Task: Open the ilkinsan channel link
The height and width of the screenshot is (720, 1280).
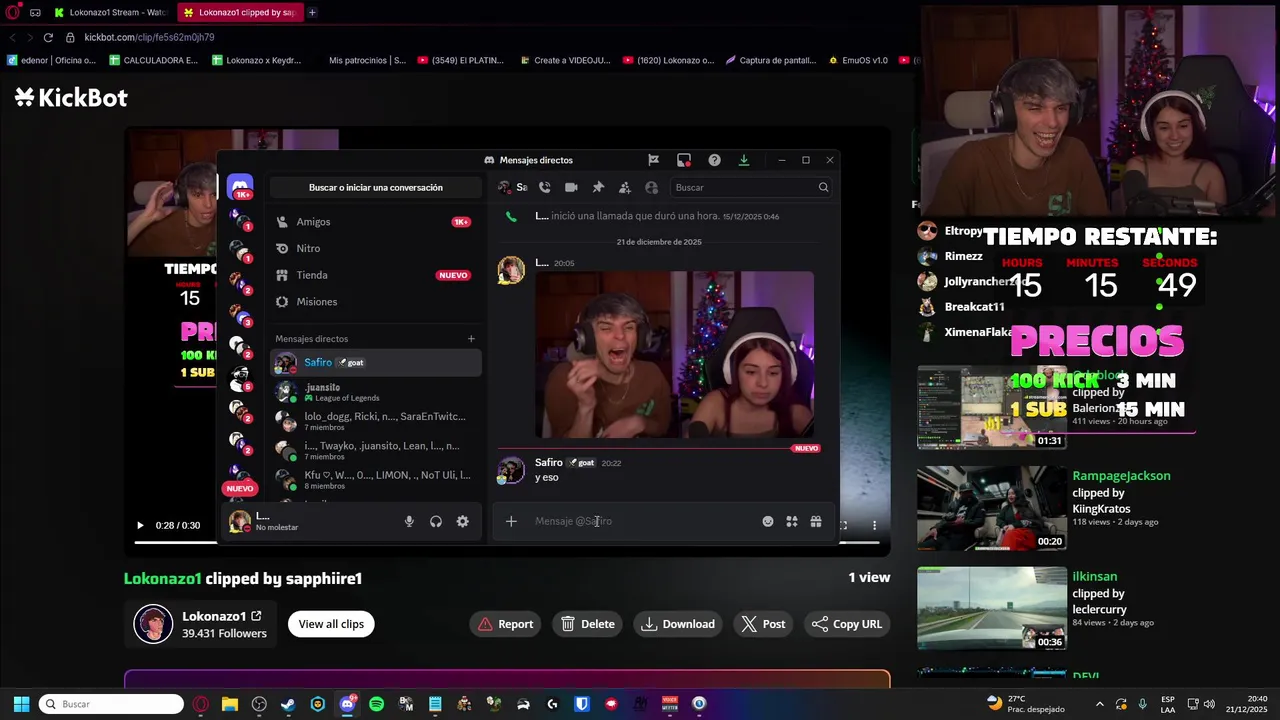Action: point(1094,576)
